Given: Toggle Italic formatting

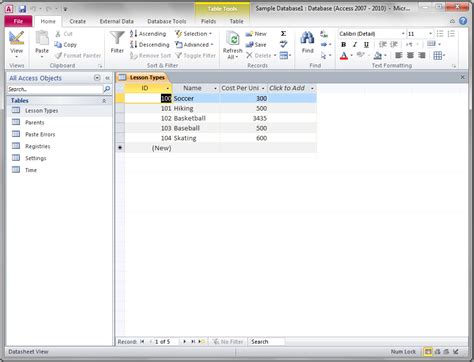Looking at the screenshot, I should pos(355,44).
